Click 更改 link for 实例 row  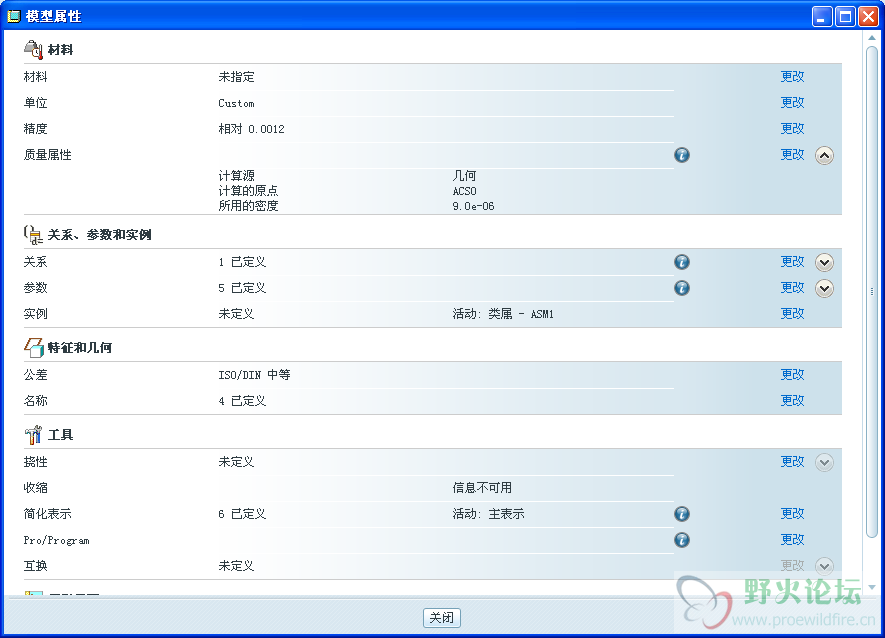coord(792,313)
